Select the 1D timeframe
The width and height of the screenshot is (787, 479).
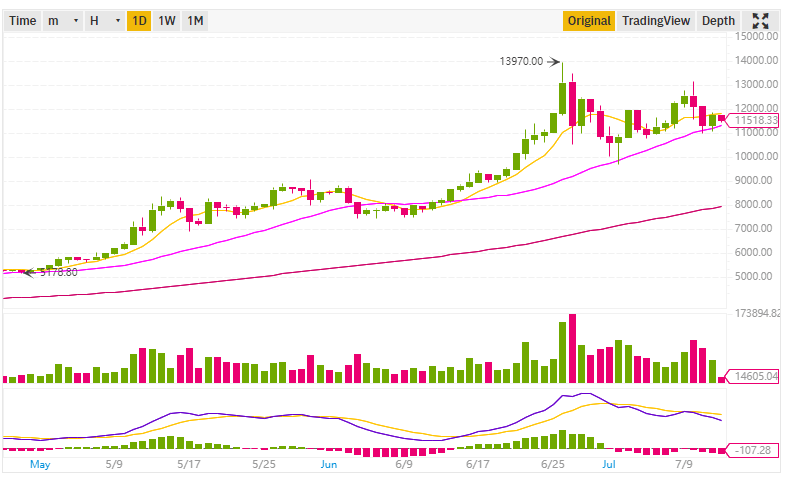(x=139, y=21)
